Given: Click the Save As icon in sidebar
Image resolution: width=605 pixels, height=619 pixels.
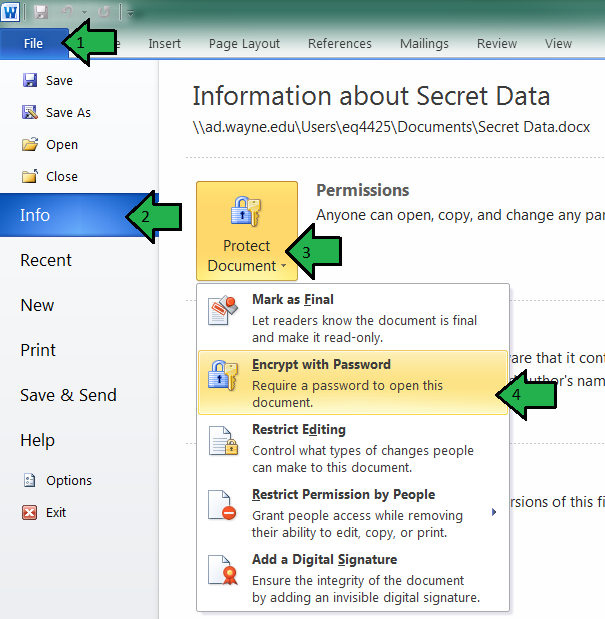Looking at the screenshot, I should [30, 112].
